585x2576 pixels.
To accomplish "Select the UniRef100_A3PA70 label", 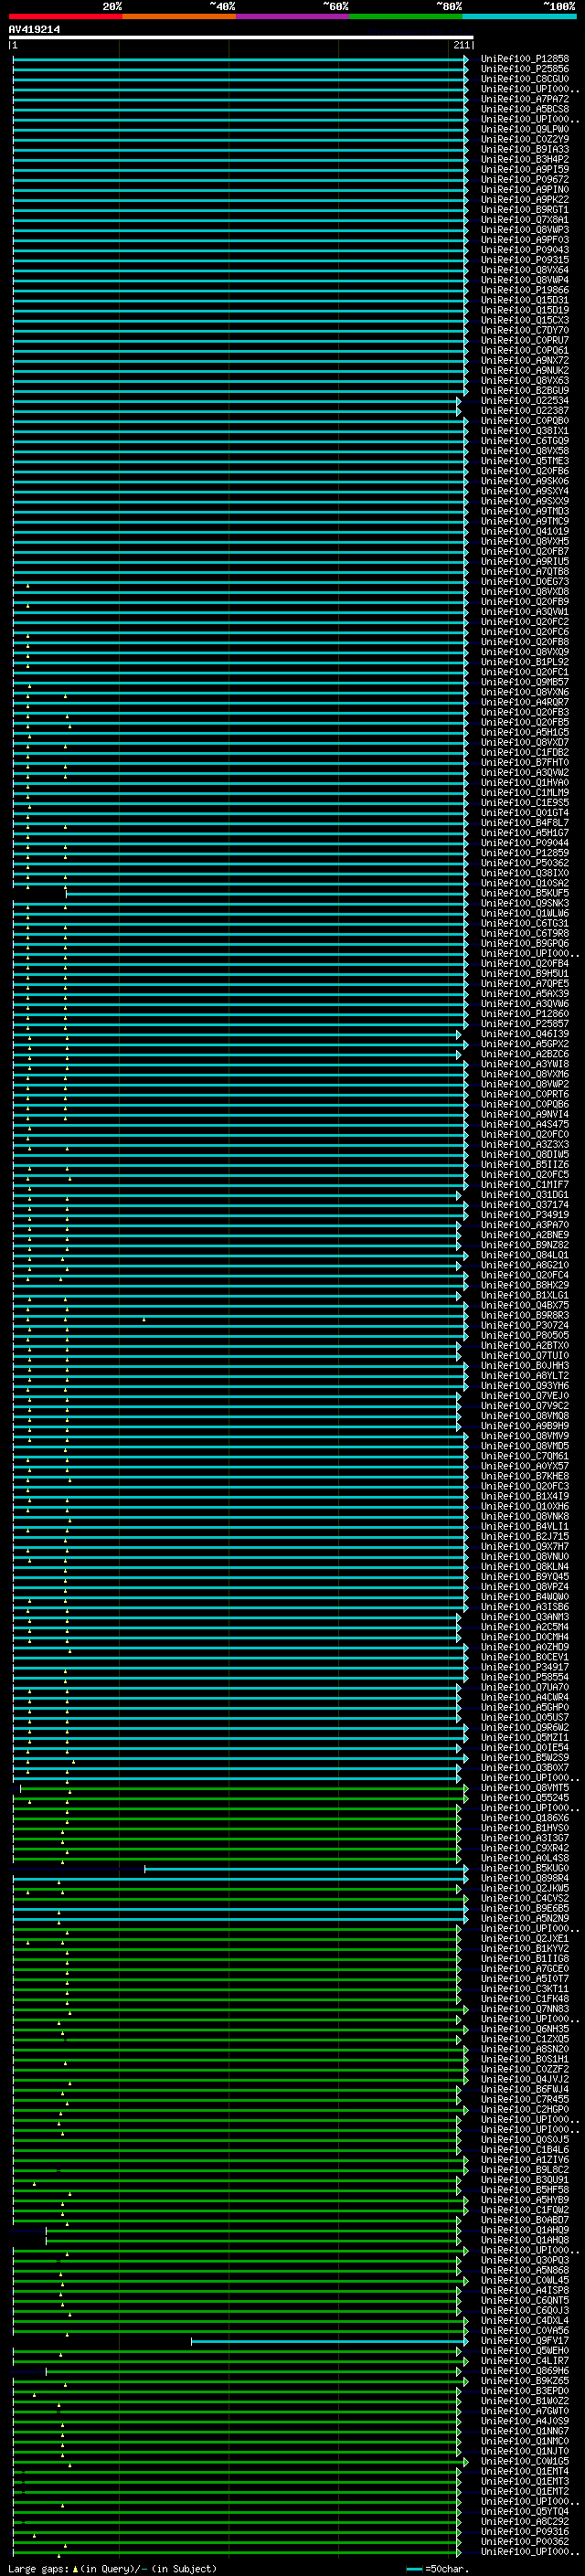I will (525, 1225).
